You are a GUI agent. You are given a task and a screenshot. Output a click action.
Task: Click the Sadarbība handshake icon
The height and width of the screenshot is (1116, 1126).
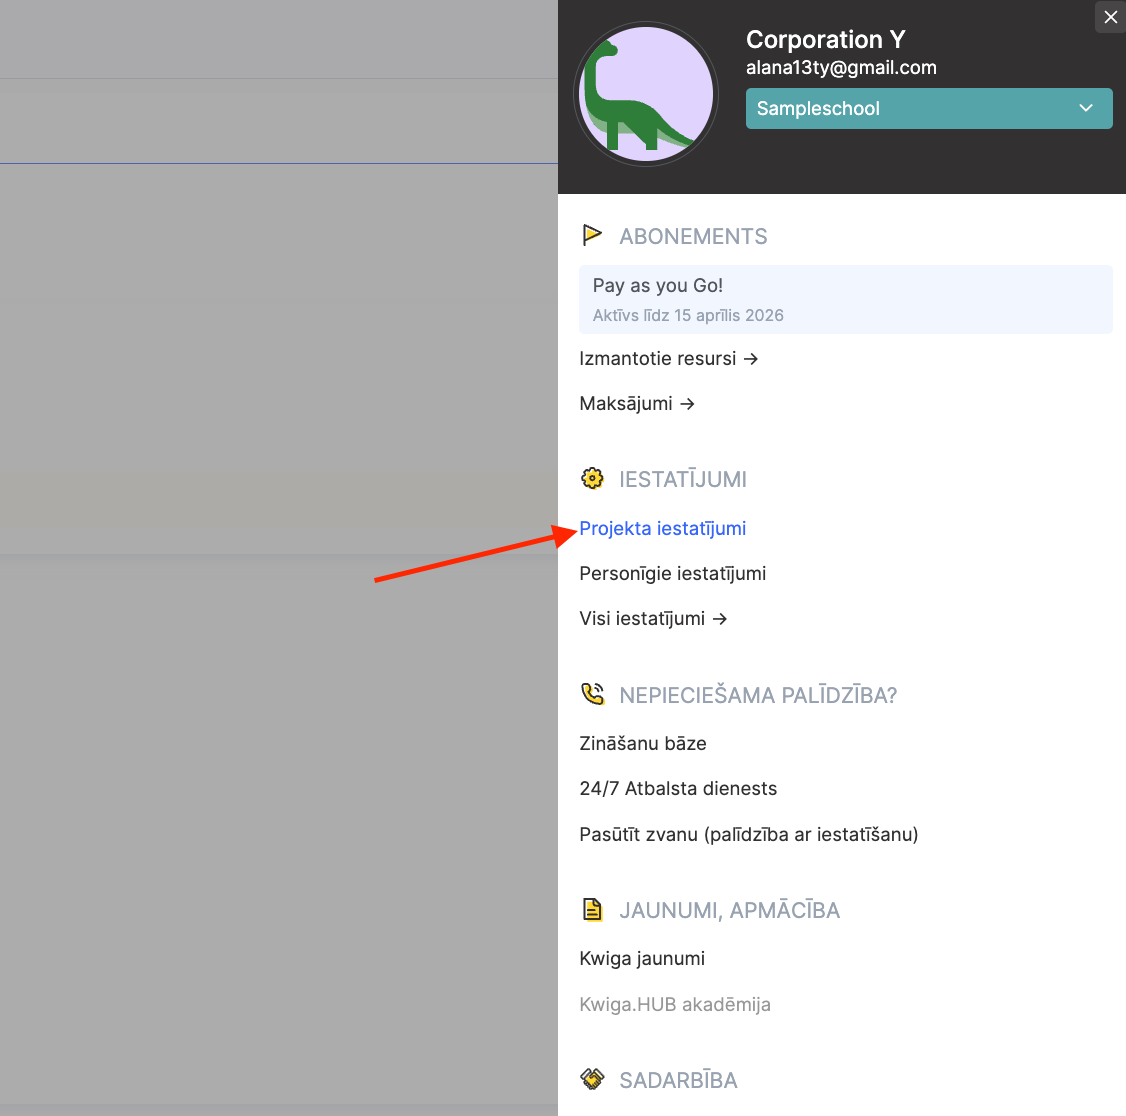coord(592,1079)
